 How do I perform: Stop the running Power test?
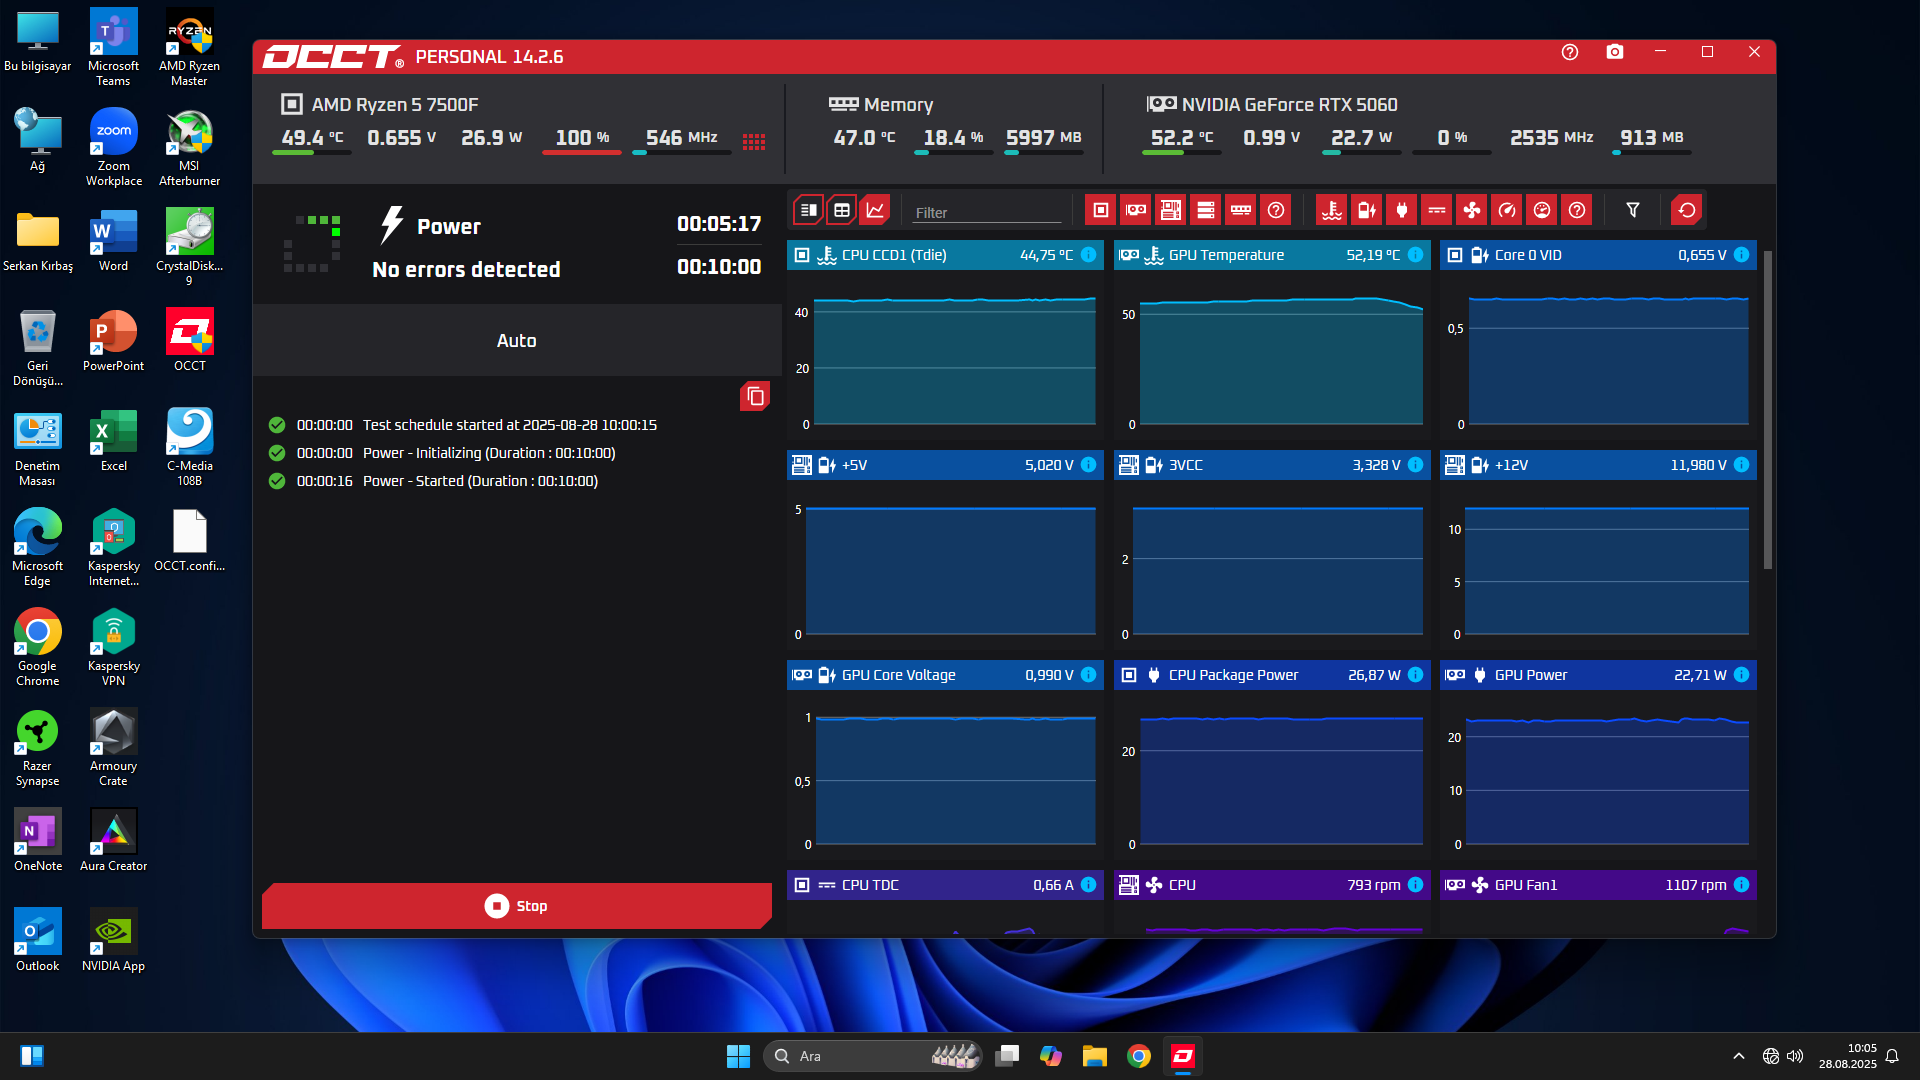(516, 906)
